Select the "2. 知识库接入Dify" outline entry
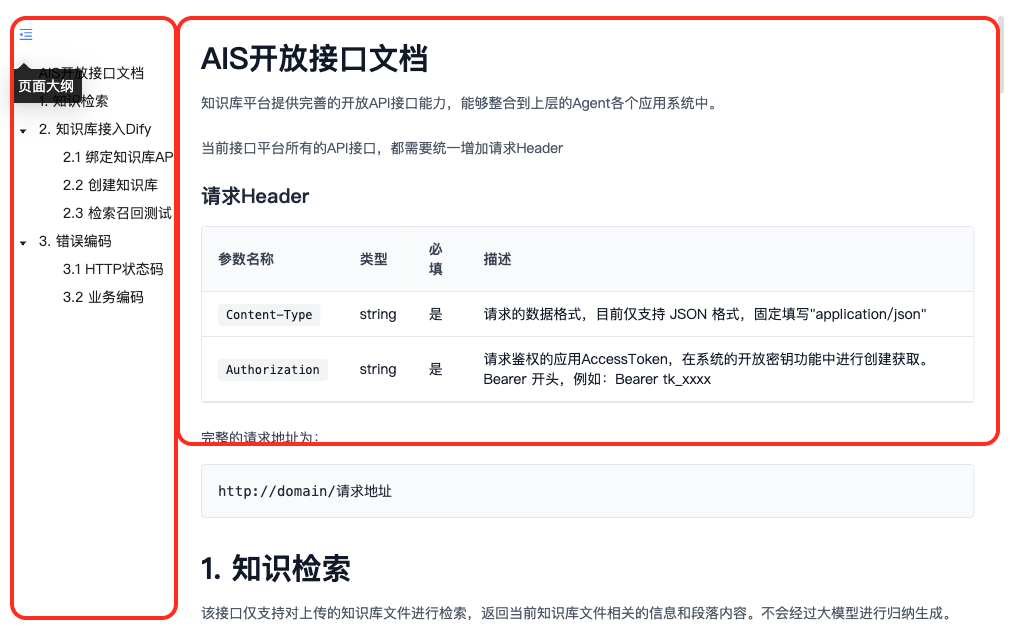Screen dimensions: 1018x640 95,129
